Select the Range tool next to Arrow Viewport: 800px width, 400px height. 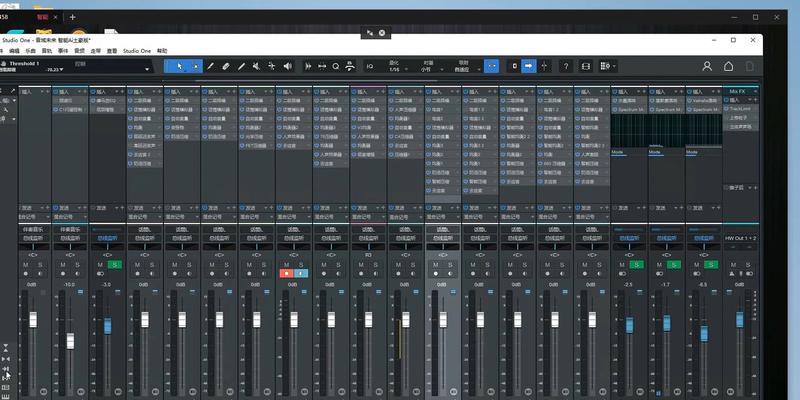click(195, 66)
